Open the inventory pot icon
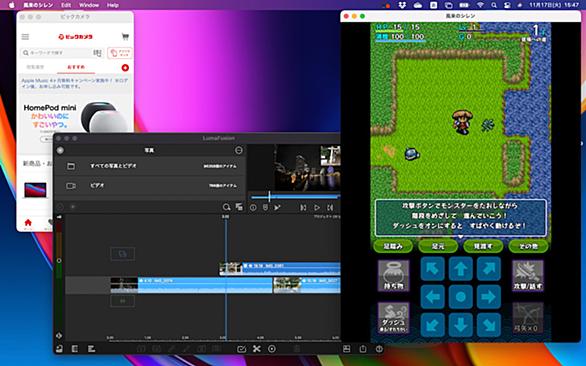This screenshot has width=586, height=366. 393,276
